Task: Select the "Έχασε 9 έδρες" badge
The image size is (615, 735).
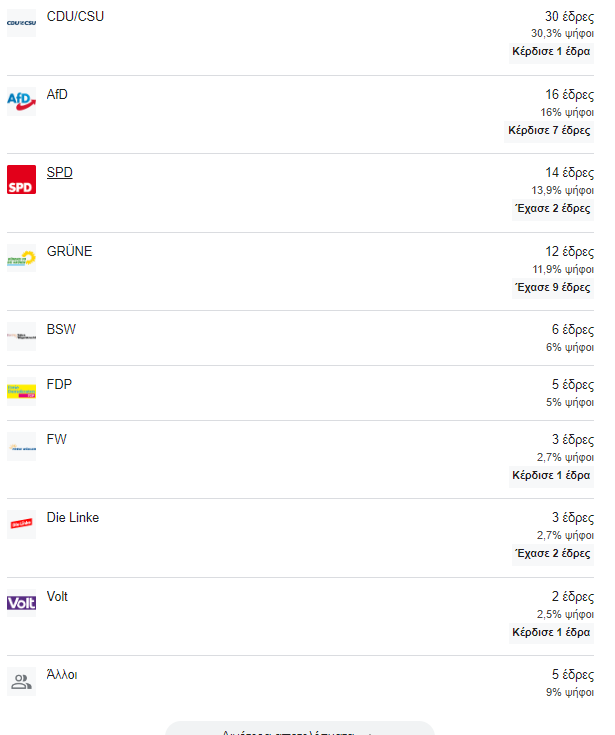Action: pyautogui.click(x=552, y=287)
